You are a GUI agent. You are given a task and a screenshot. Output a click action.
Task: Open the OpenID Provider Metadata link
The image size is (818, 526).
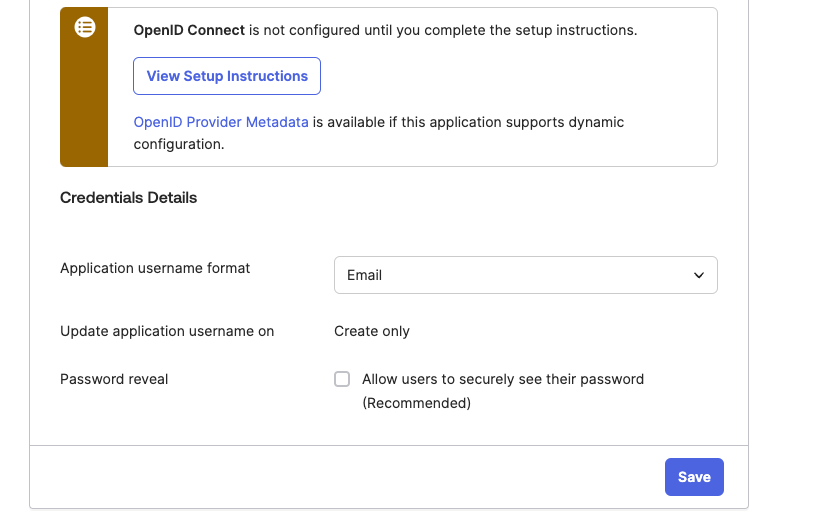click(221, 122)
